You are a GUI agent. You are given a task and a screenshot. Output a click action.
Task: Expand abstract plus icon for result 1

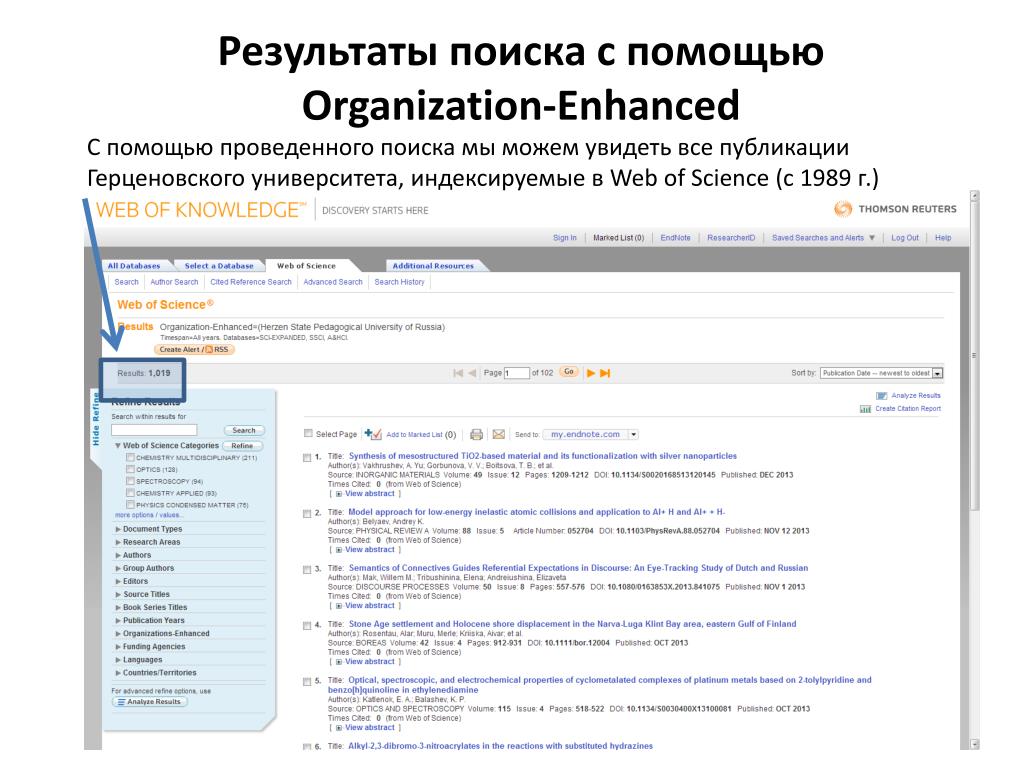click(x=338, y=494)
